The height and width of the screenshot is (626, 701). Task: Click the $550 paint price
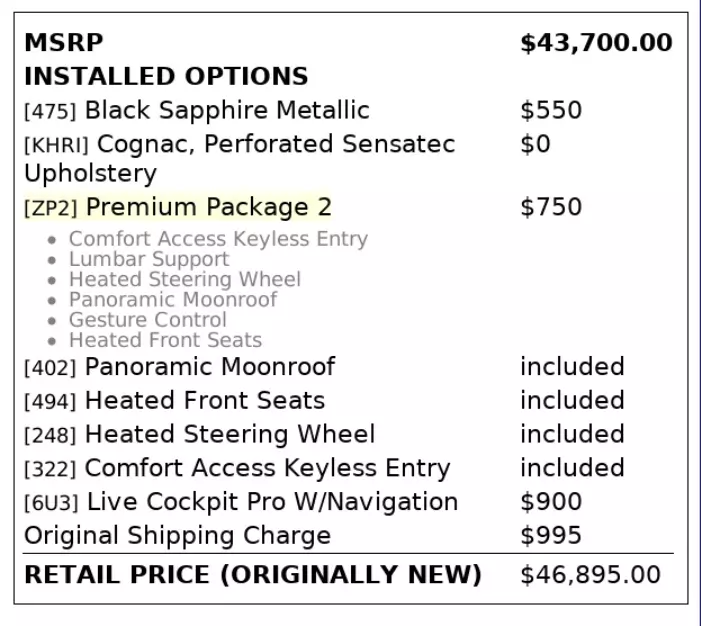coord(550,110)
